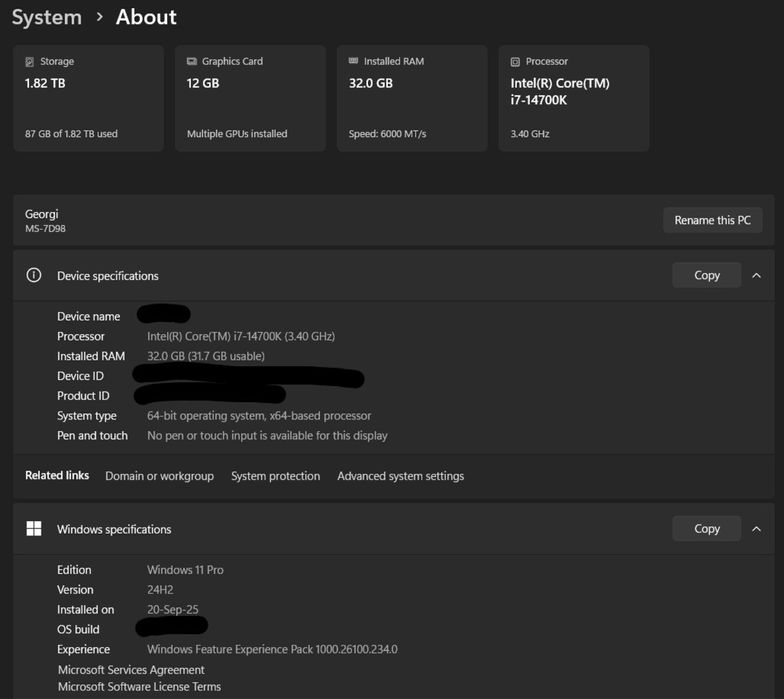The image size is (784, 699).
Task: Click the Graphics Card icon
Action: pyautogui.click(x=192, y=61)
